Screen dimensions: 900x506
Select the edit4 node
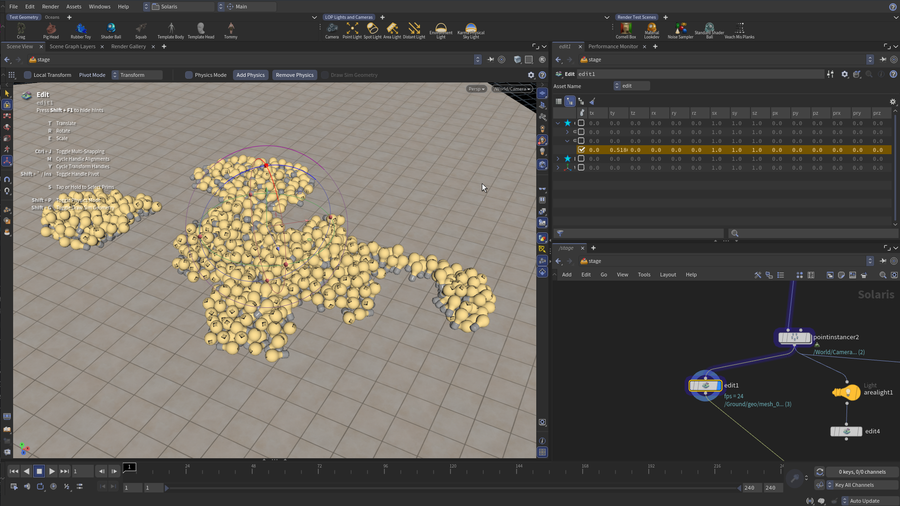tap(846, 431)
